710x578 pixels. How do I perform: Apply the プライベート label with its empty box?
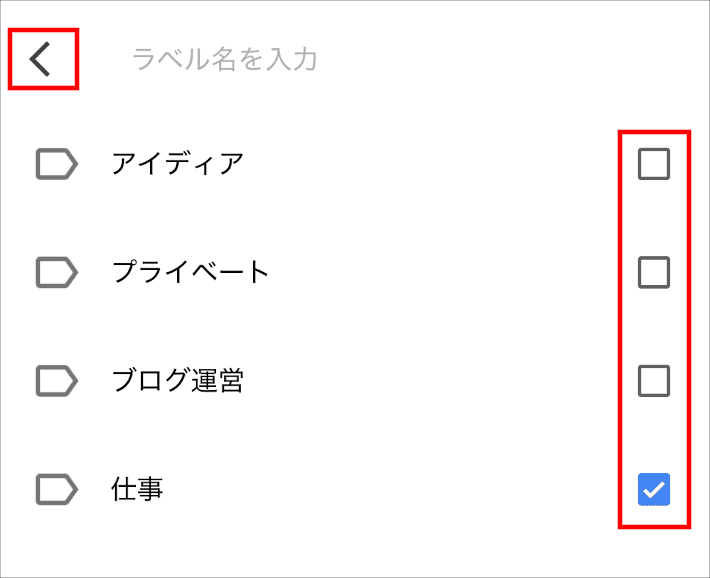coord(654,272)
